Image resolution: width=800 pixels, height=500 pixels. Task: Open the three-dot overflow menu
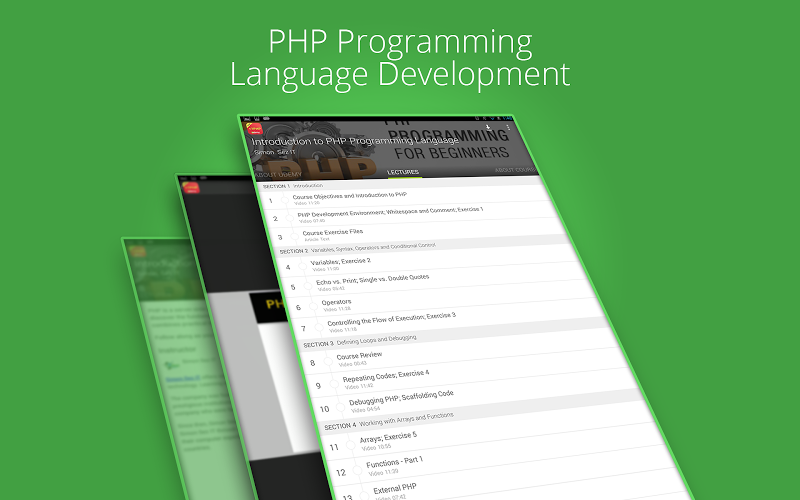pos(508,128)
